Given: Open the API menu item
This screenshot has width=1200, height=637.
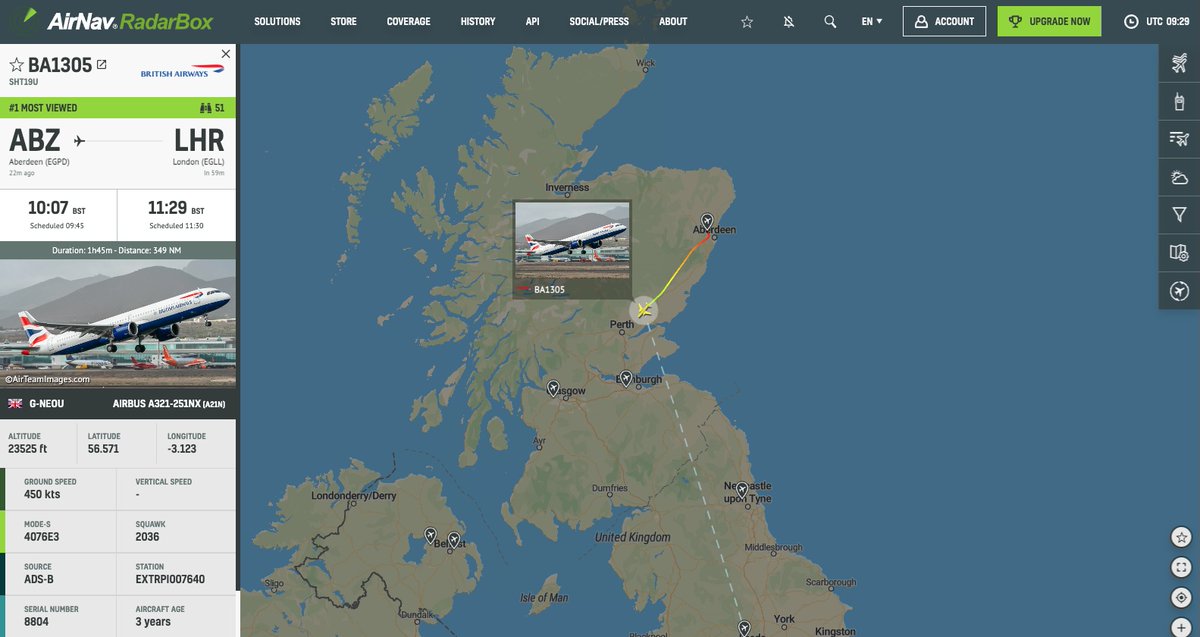Looking at the screenshot, I should coord(533,21).
